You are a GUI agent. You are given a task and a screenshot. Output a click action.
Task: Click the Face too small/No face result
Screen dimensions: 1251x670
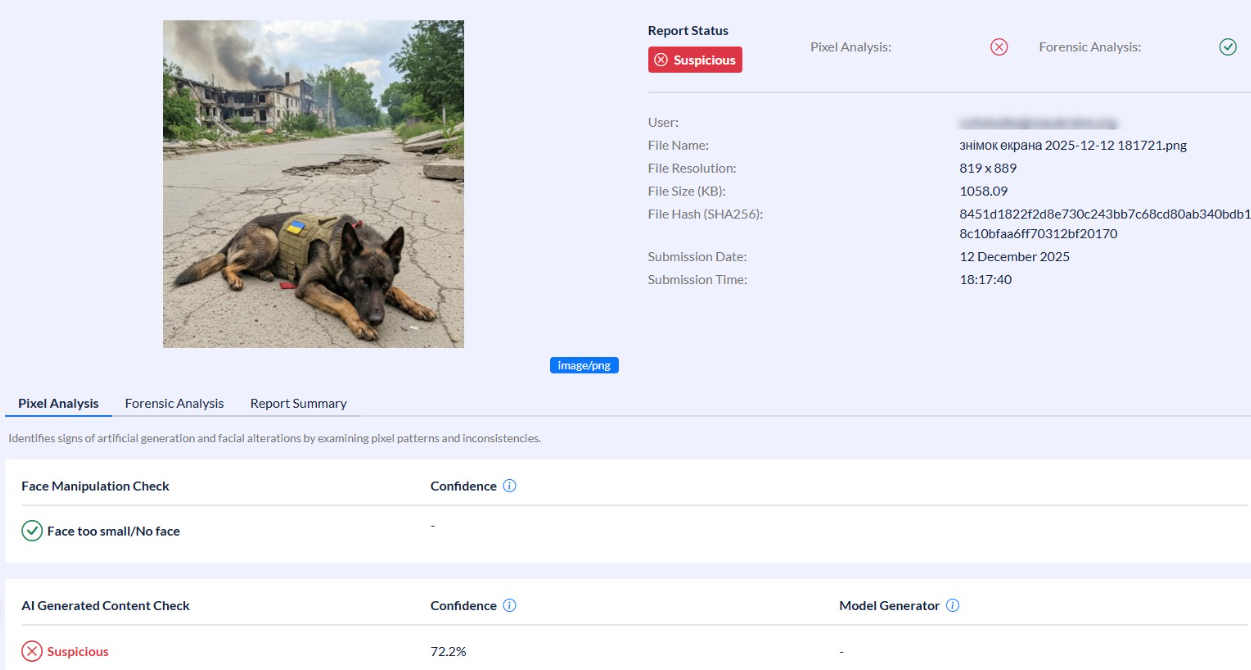[x=113, y=531]
